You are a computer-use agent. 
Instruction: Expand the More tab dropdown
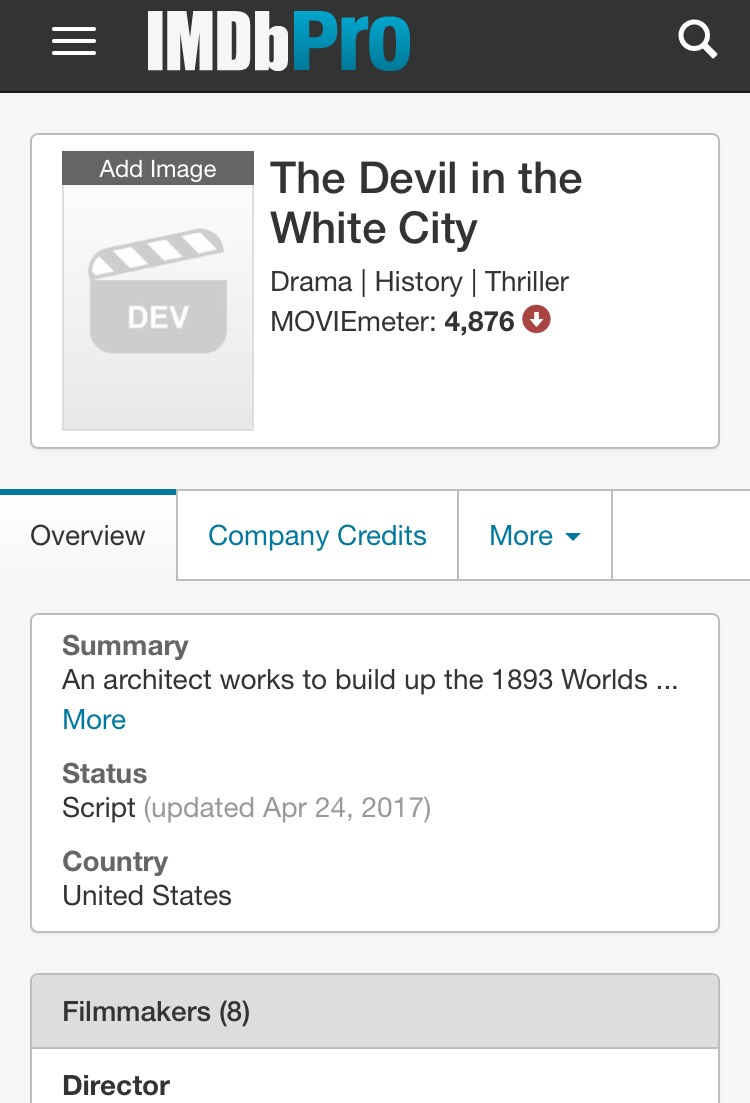[535, 535]
